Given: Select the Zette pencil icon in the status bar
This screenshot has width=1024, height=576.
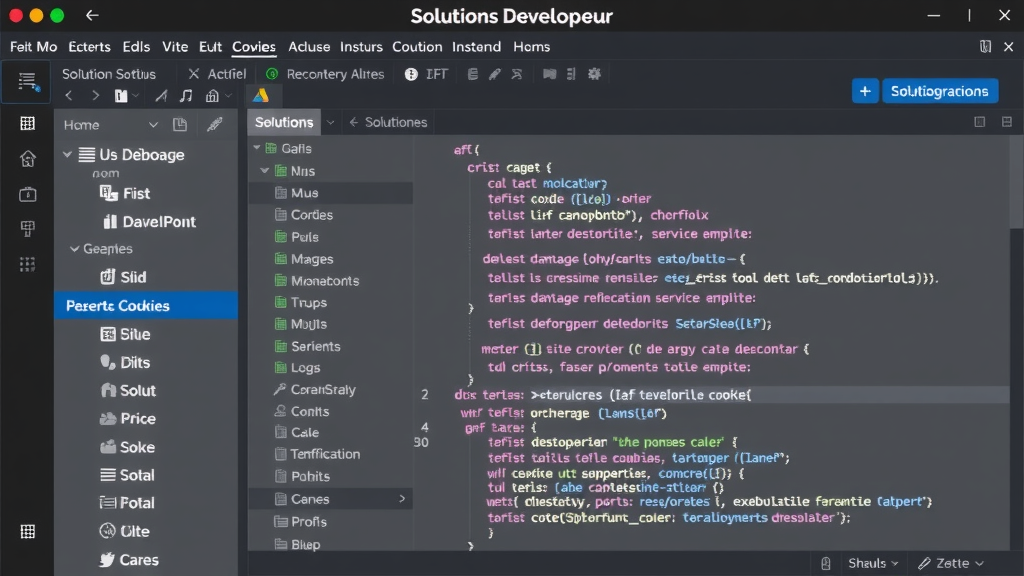Looking at the screenshot, I should [x=925, y=562].
